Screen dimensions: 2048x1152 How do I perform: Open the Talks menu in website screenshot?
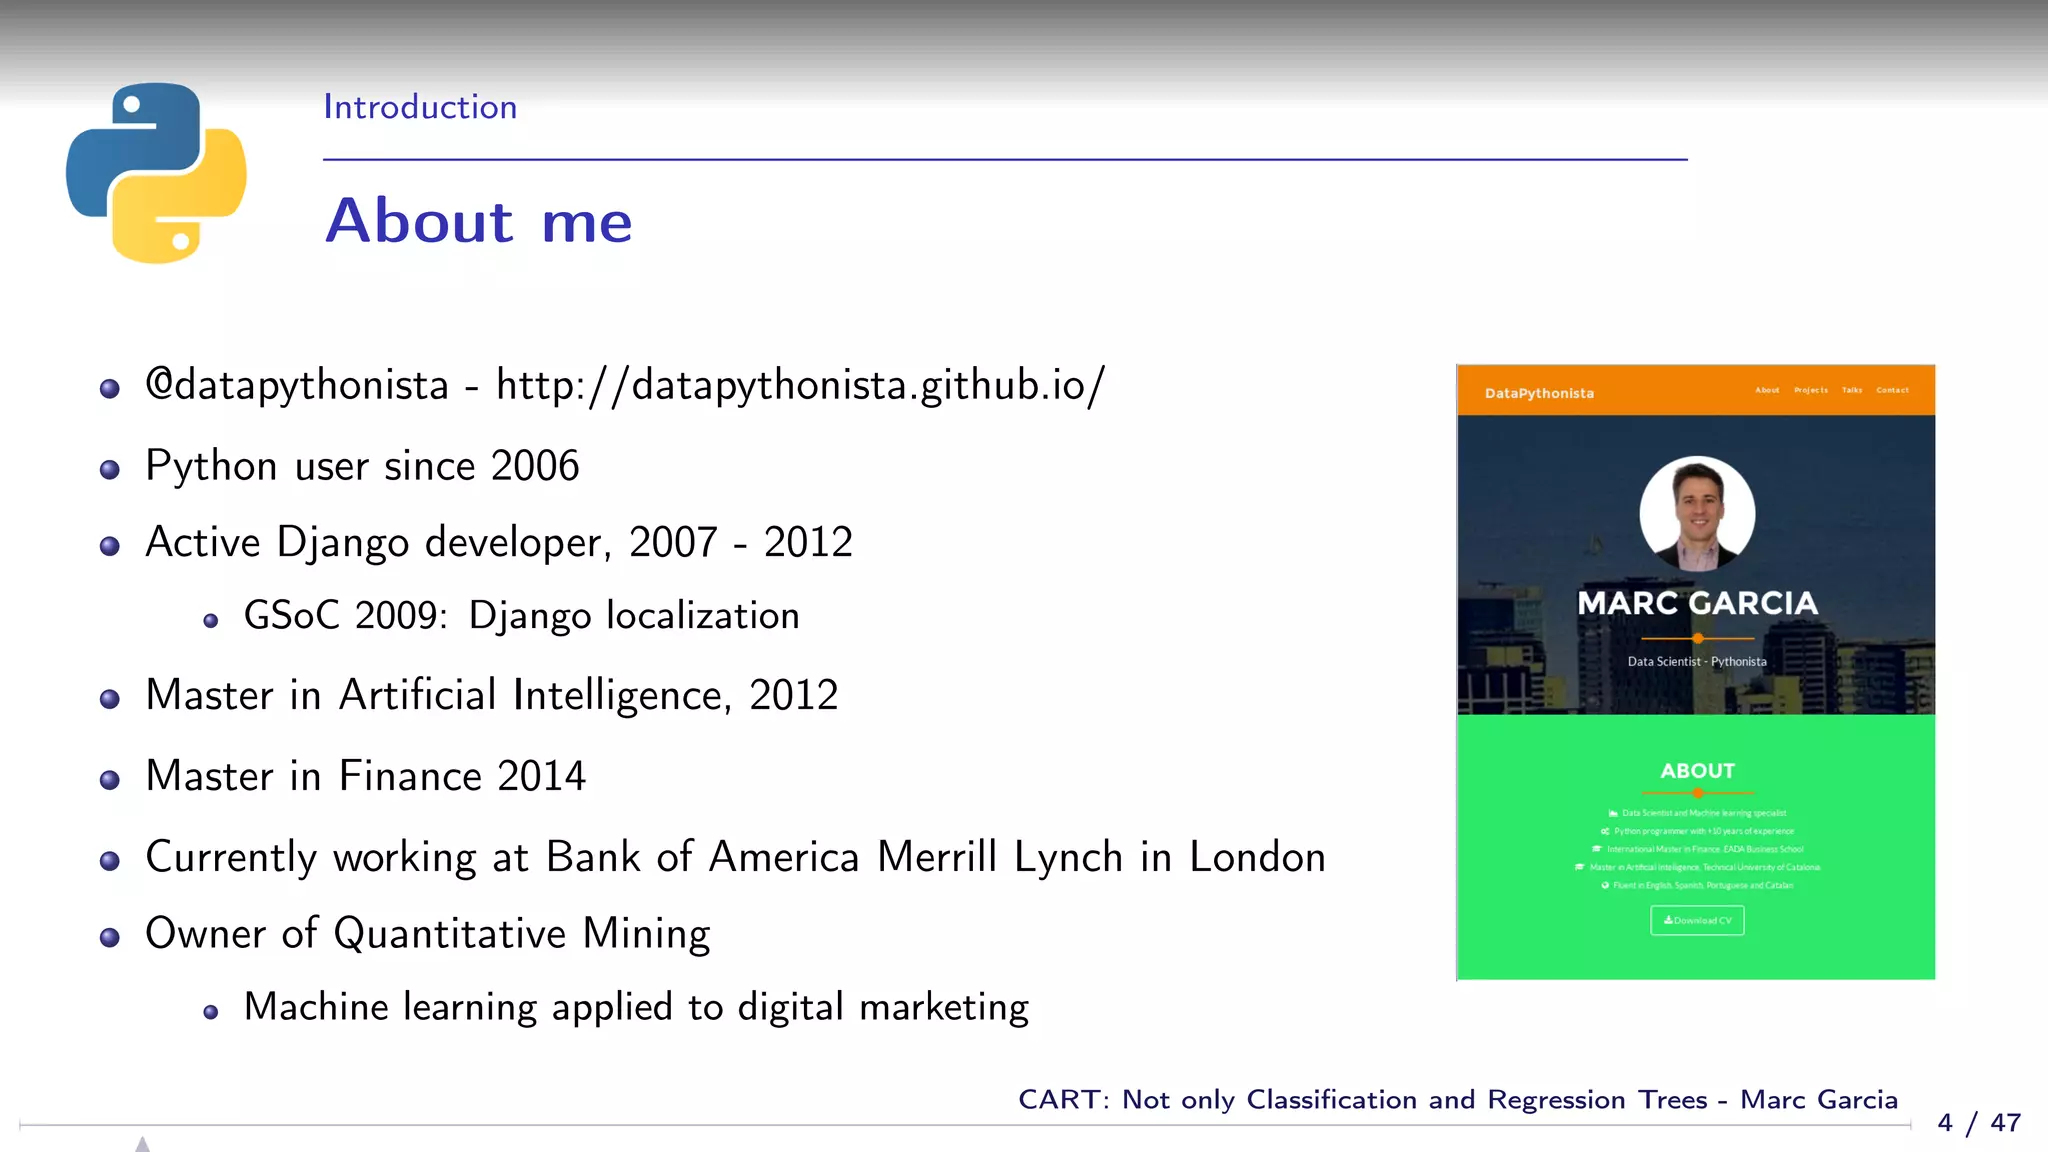pos(1852,390)
